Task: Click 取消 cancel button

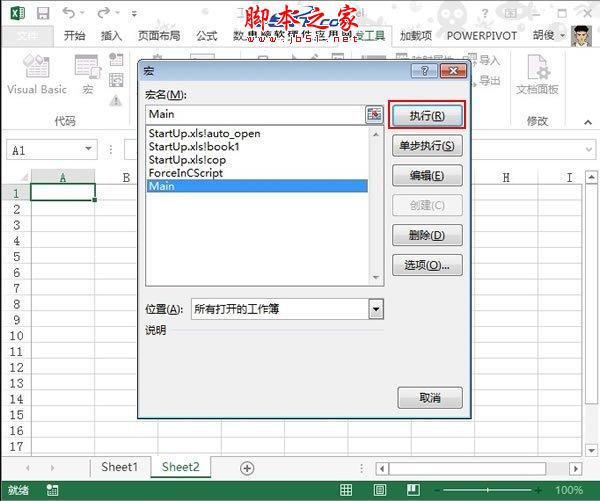Action: pos(430,398)
